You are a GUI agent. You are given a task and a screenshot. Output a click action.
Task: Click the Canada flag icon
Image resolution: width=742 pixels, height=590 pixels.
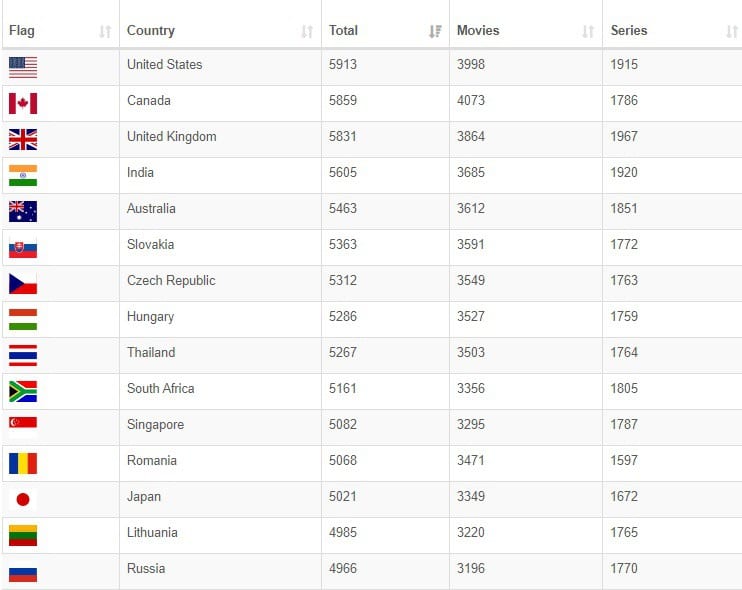(23, 103)
